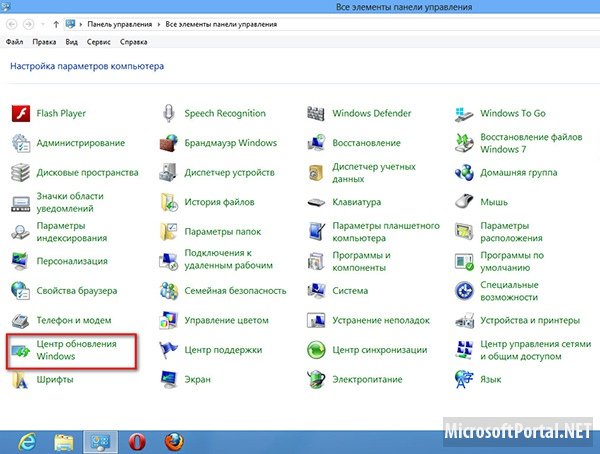Click the Параметры папок icon

168,232
